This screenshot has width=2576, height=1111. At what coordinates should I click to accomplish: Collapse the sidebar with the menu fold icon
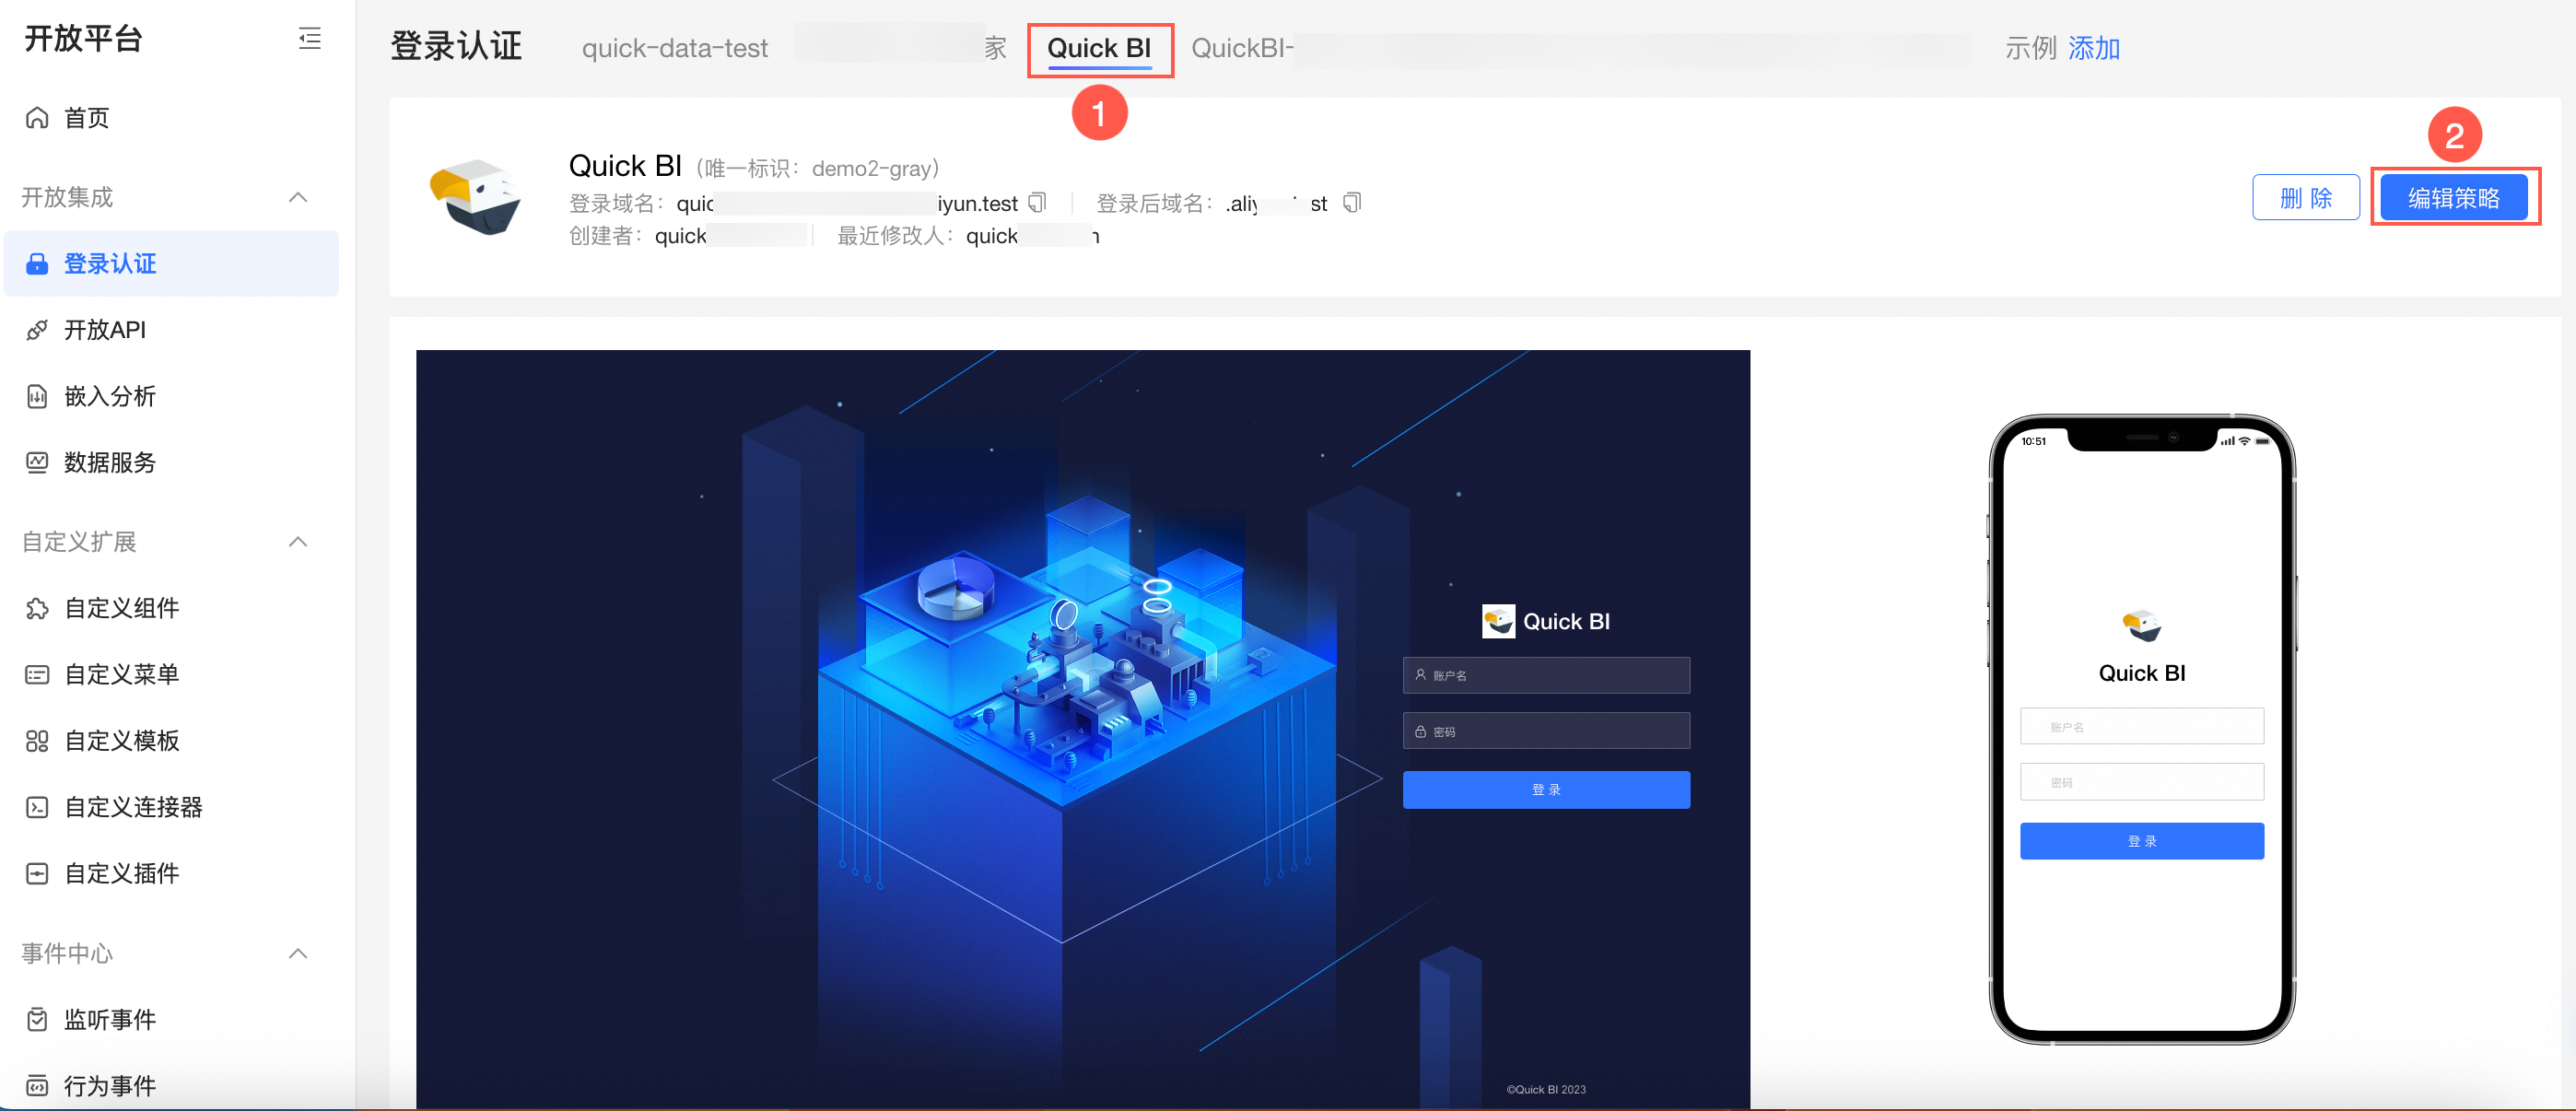[310, 39]
